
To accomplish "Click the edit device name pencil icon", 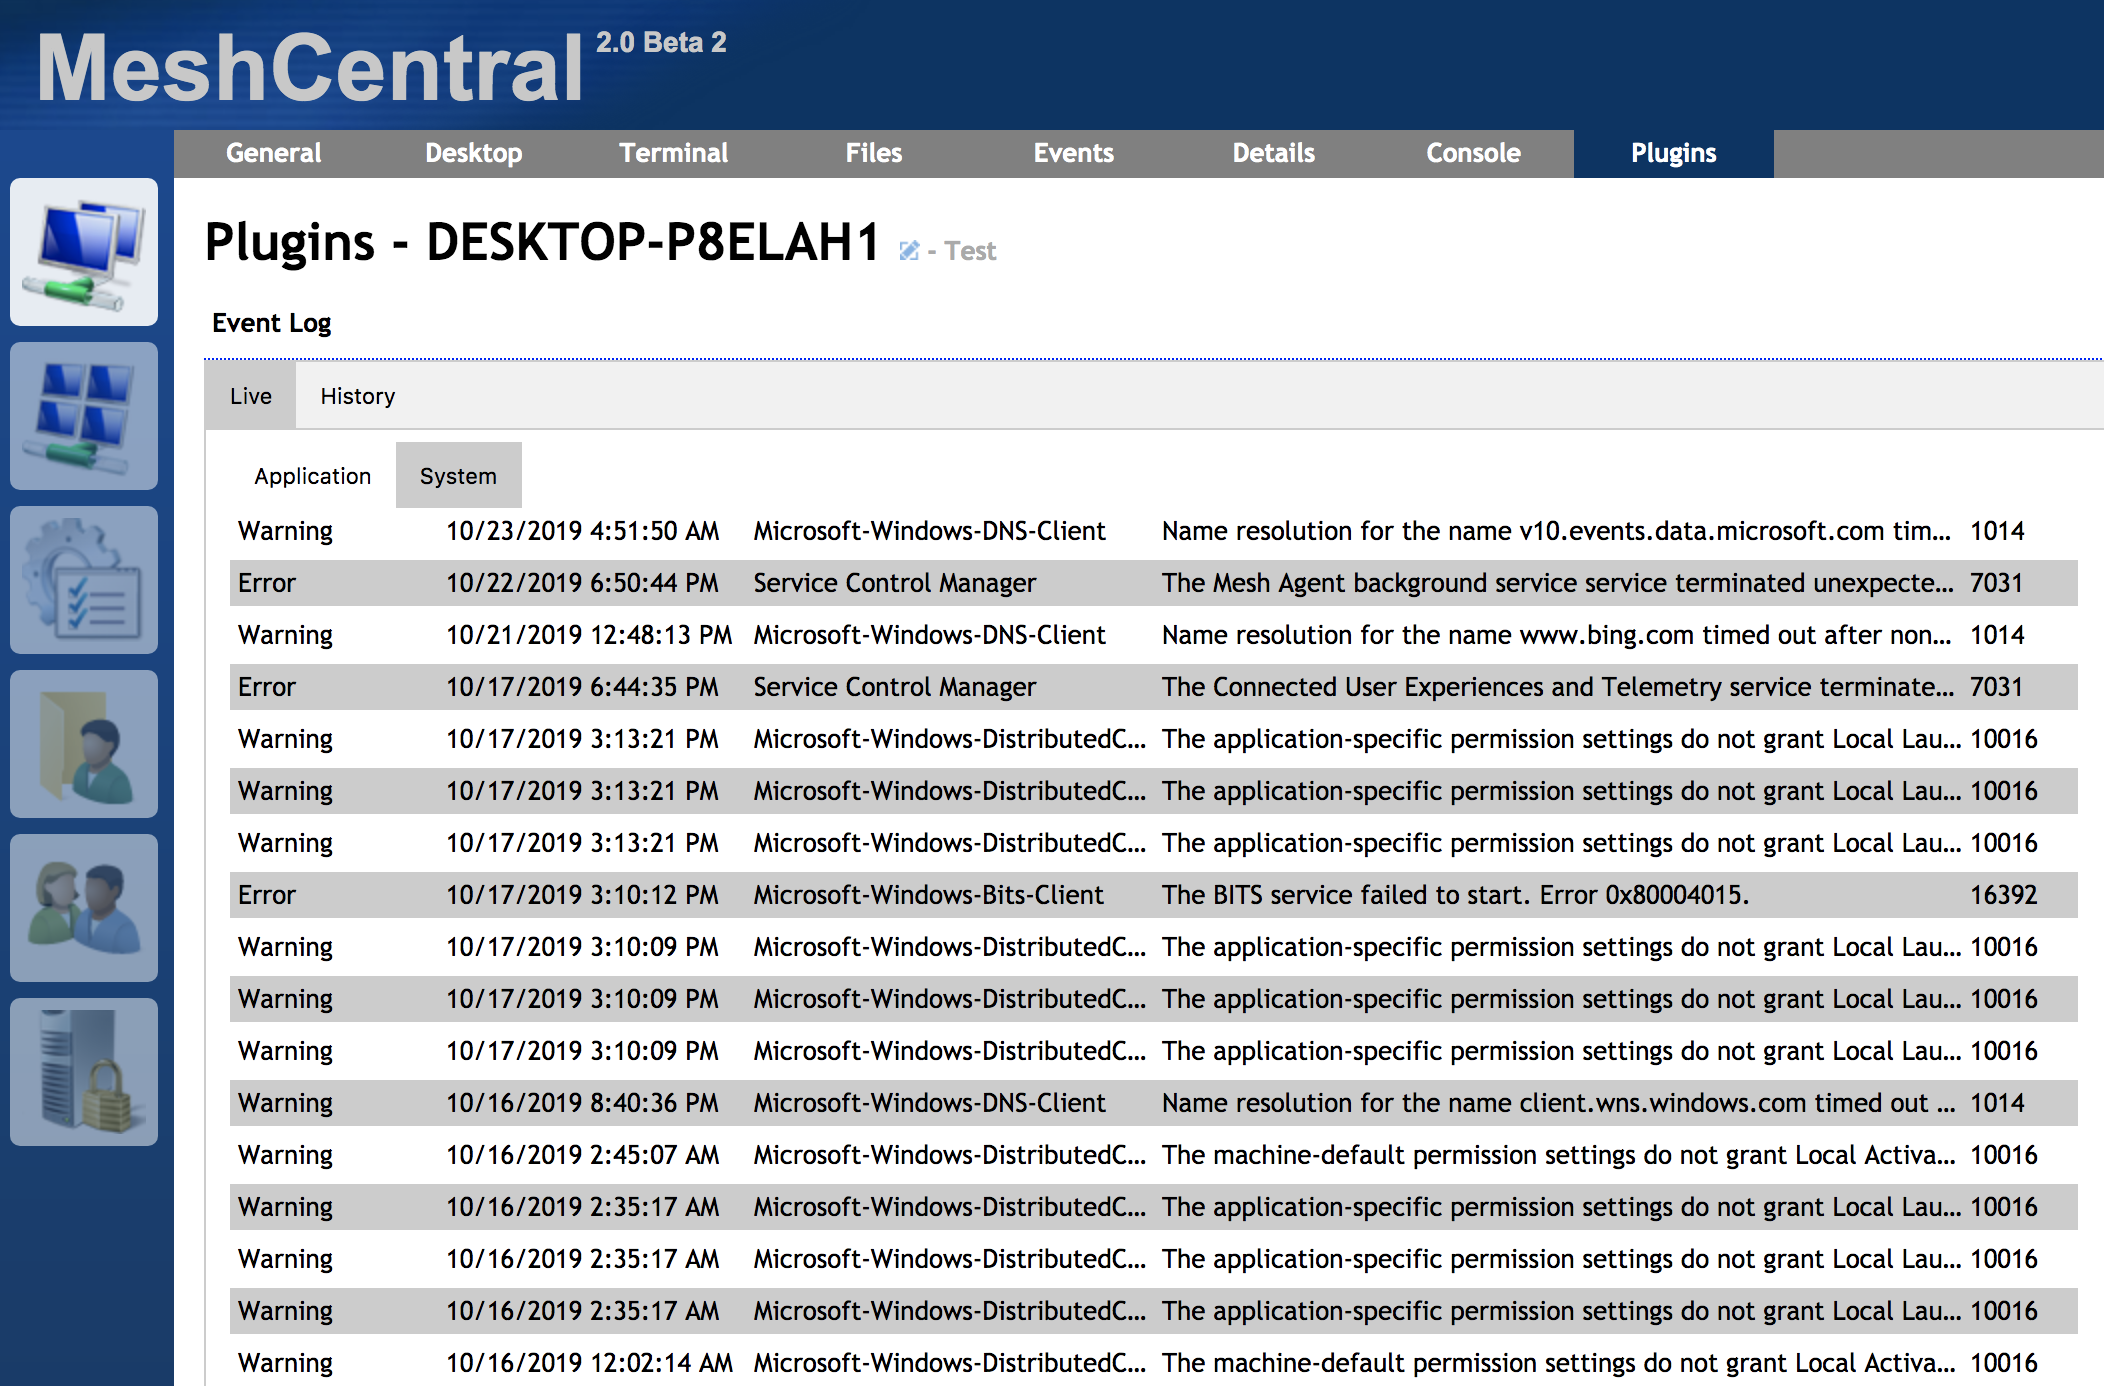I will click(x=908, y=250).
